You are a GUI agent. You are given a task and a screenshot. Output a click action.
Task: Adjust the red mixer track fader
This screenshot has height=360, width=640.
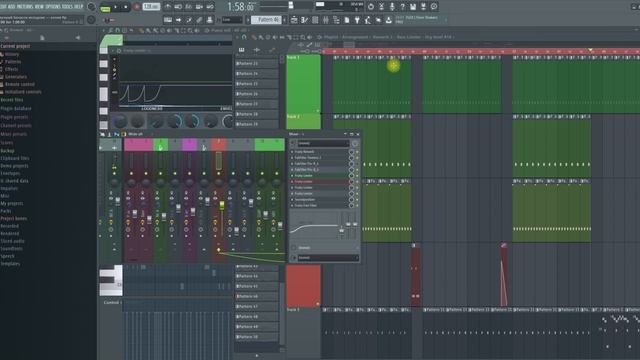tap(222, 205)
